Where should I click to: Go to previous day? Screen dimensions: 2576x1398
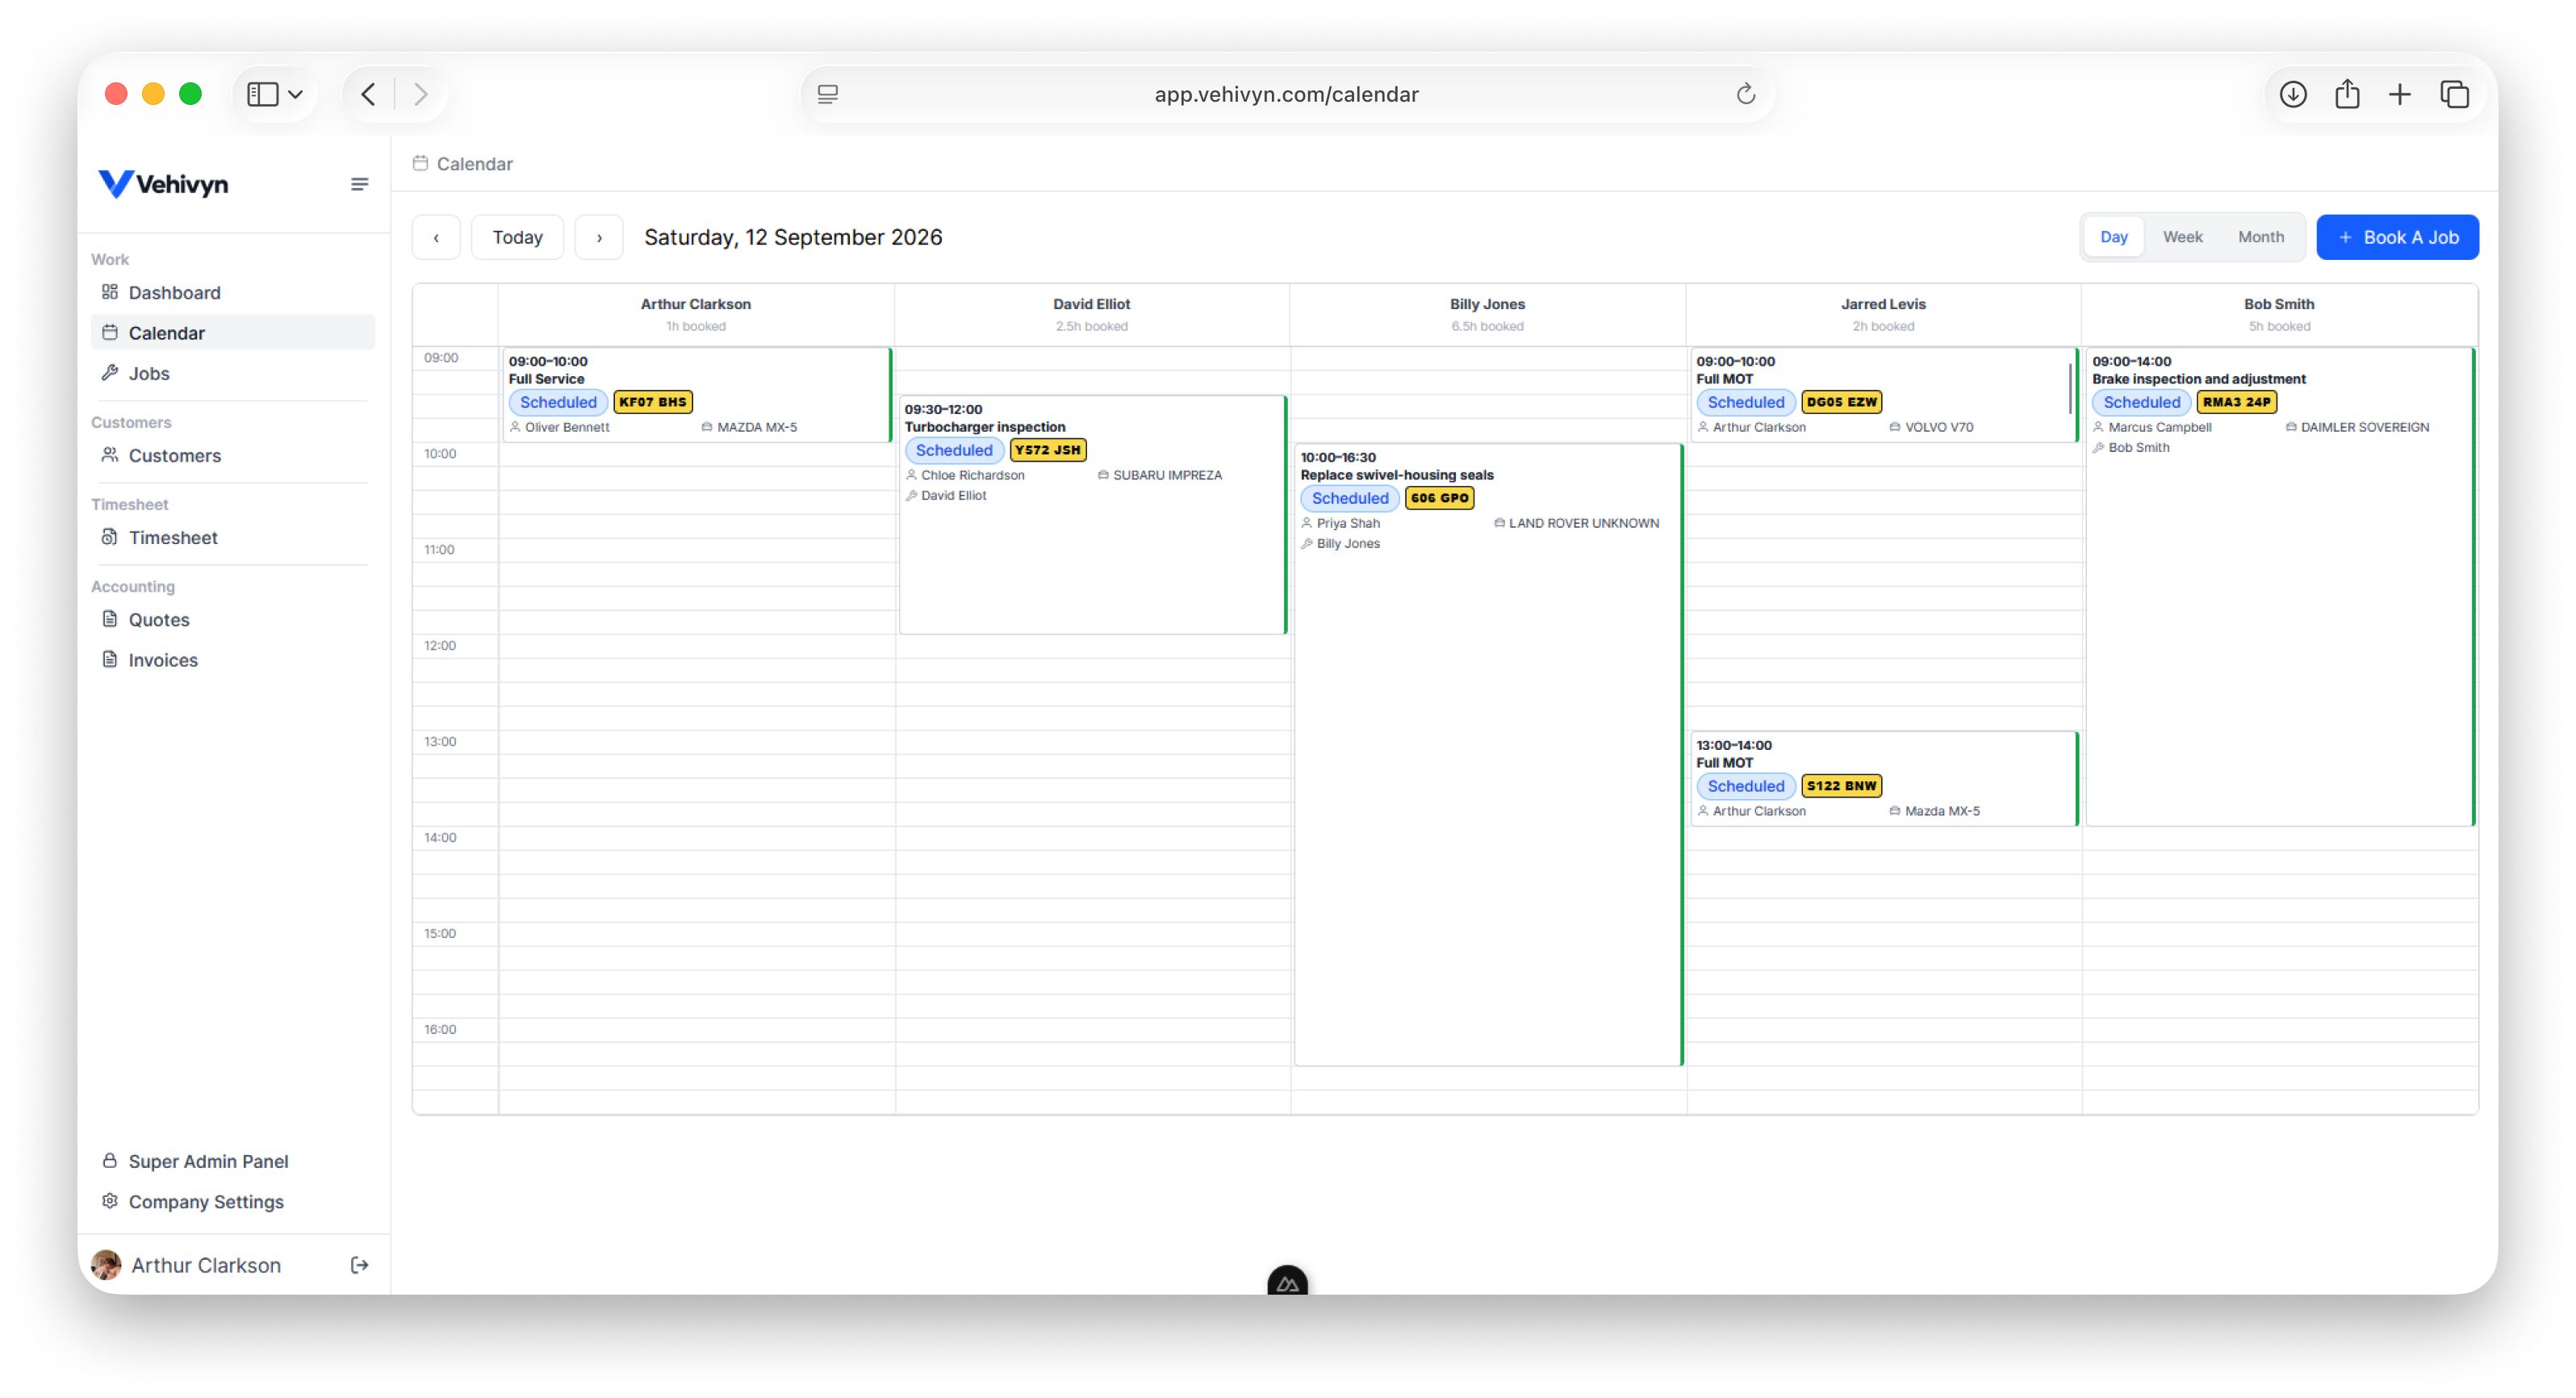click(436, 237)
